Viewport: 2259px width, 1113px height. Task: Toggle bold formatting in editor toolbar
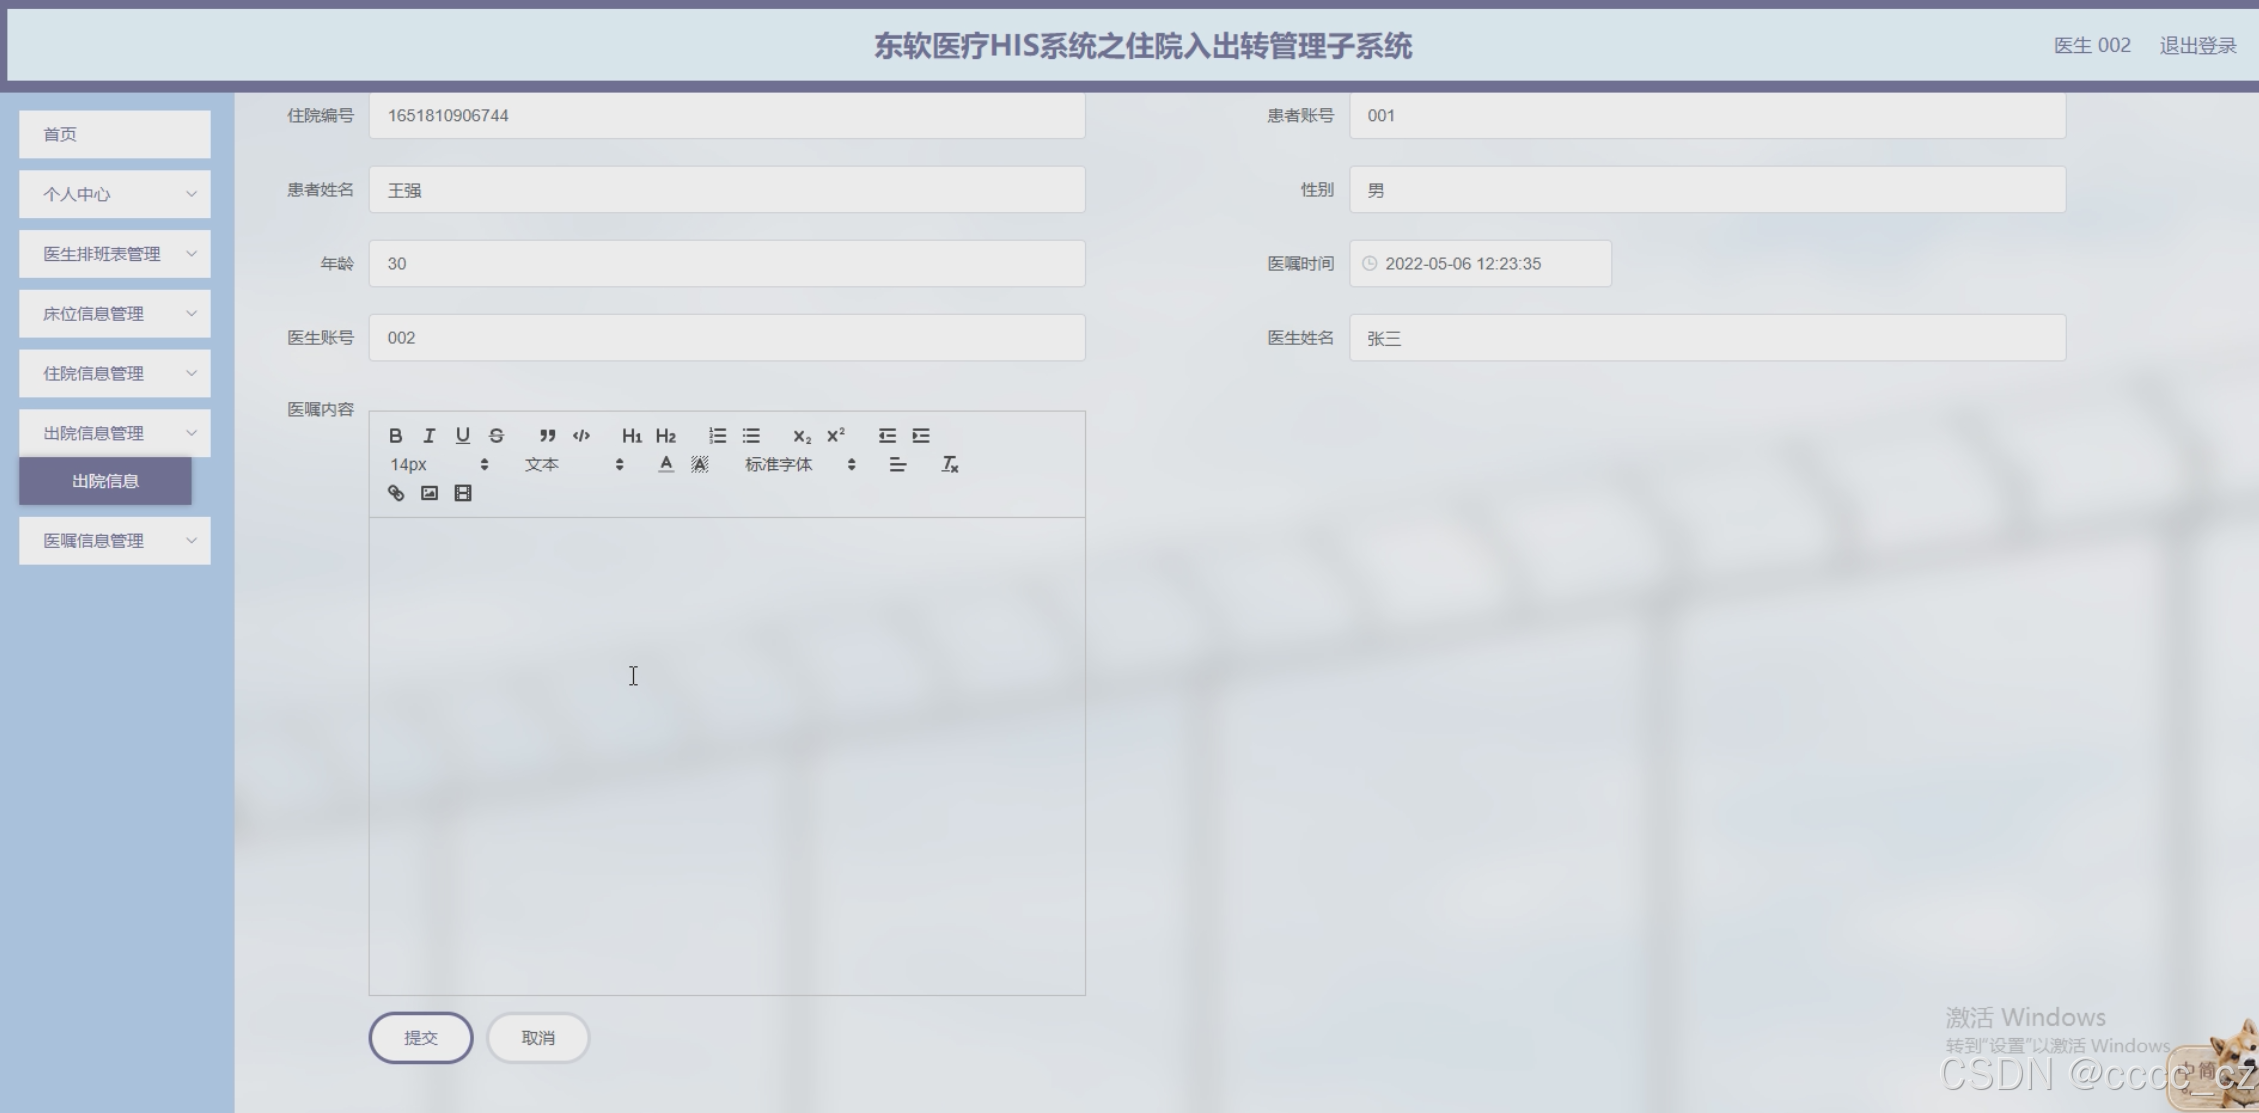point(395,436)
